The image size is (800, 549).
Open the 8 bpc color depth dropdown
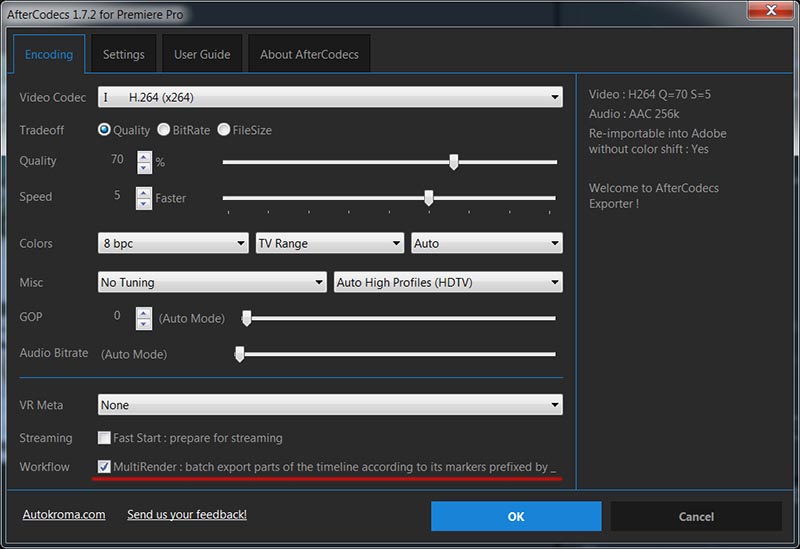173,243
